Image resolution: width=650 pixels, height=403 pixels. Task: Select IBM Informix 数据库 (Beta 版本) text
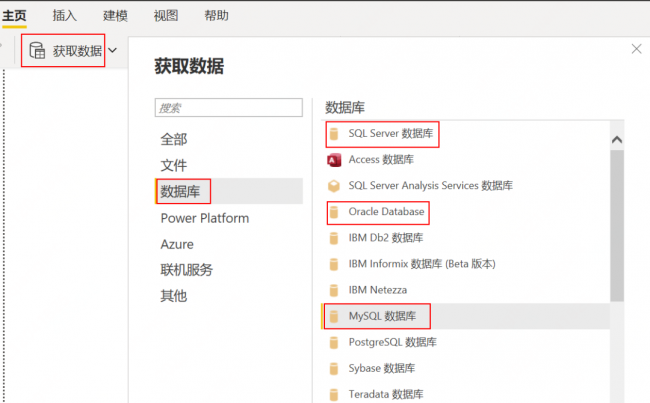coord(422,264)
